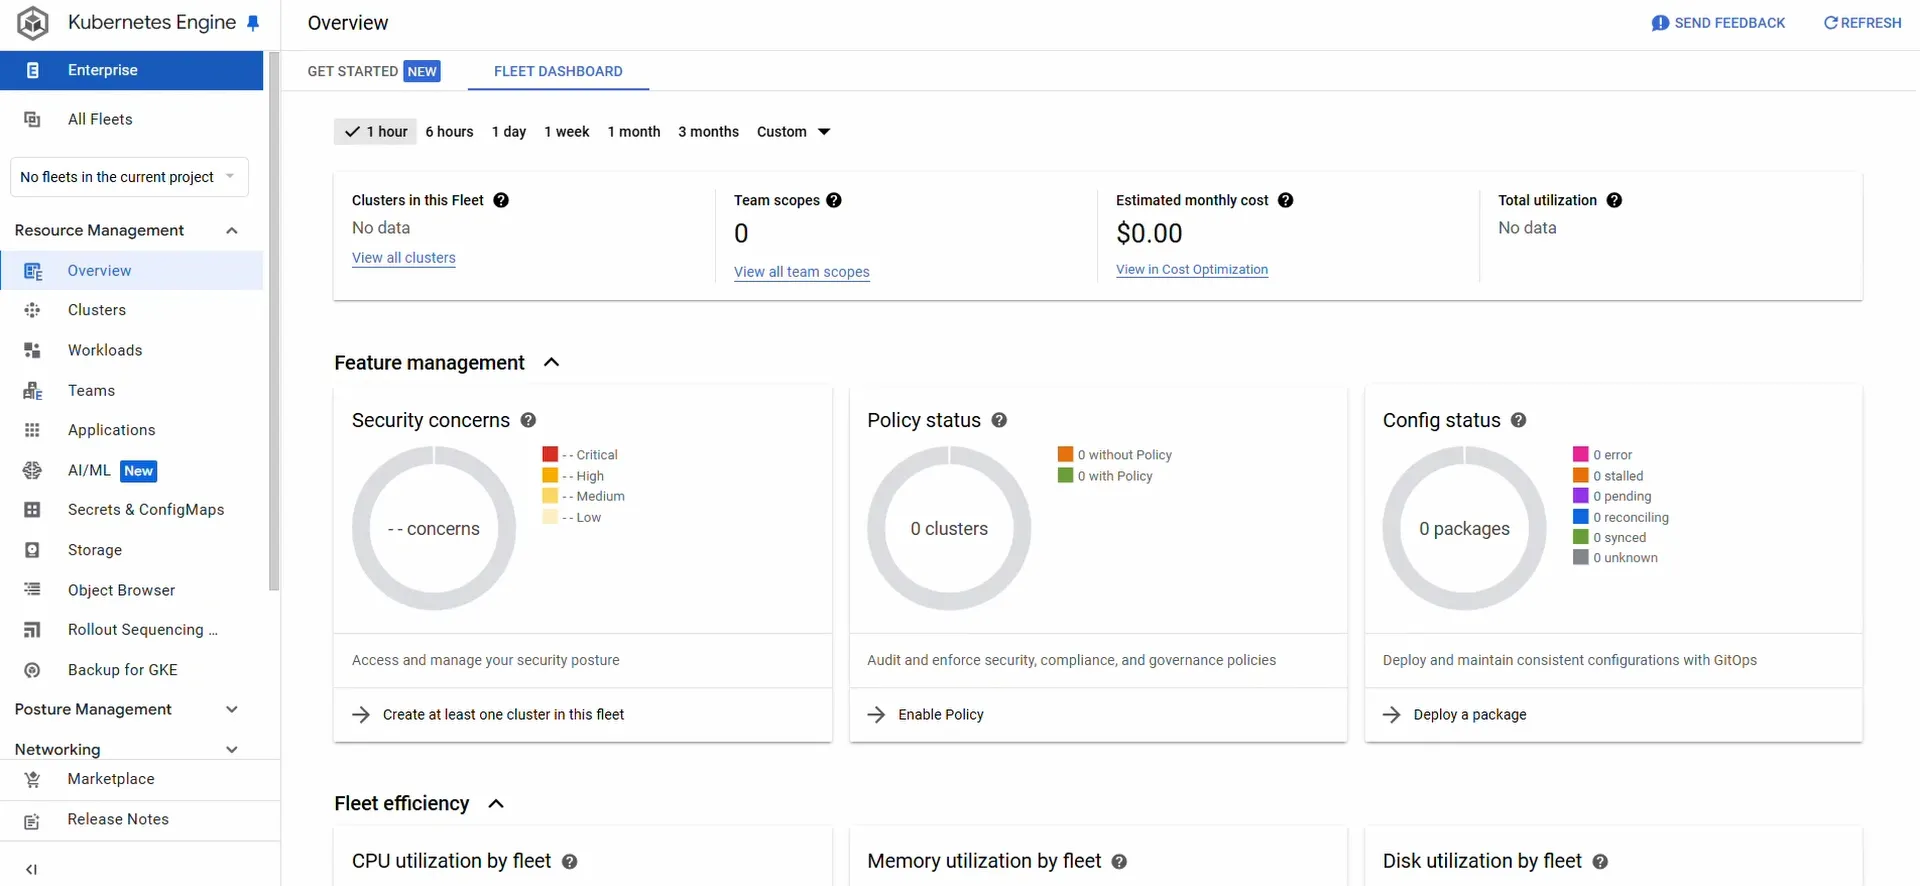Image resolution: width=1920 pixels, height=886 pixels.
Task: Select the 6 hours time range
Action: pos(449,131)
